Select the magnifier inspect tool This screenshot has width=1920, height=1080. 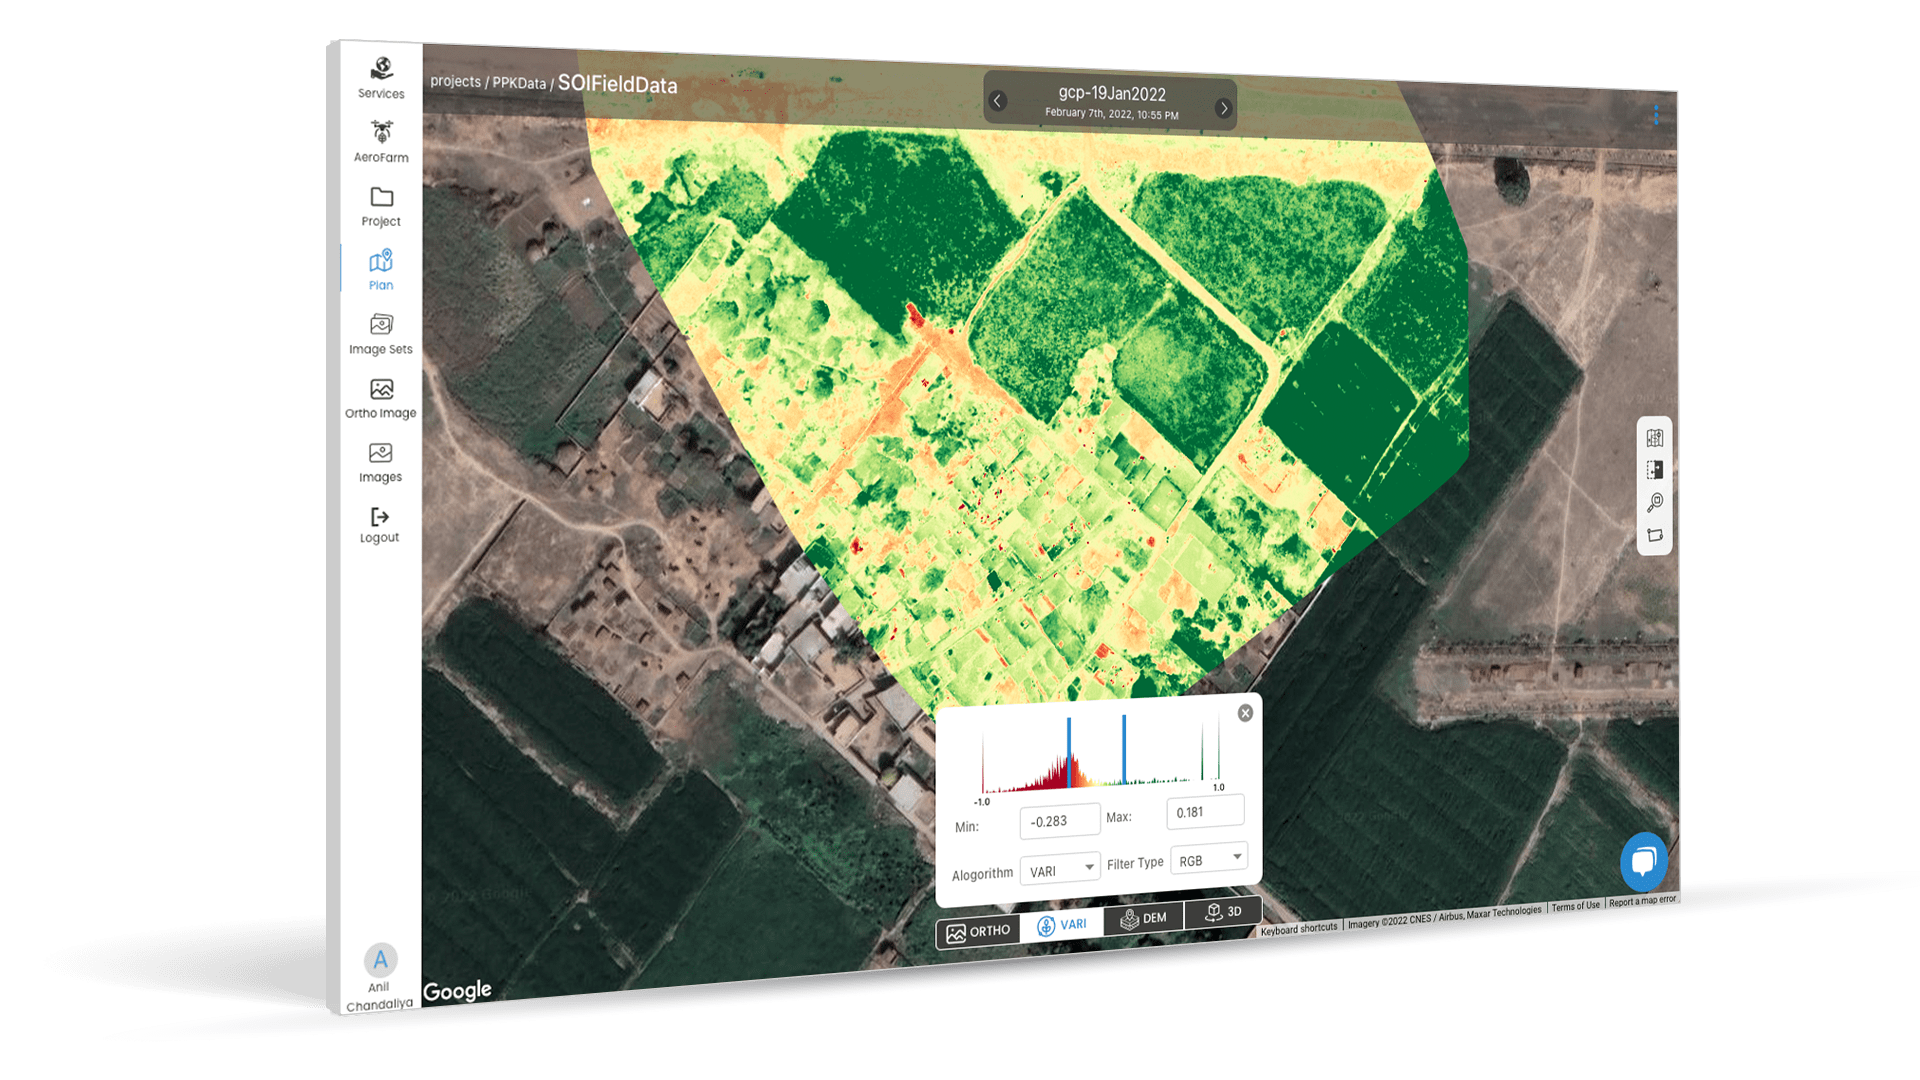click(1655, 502)
